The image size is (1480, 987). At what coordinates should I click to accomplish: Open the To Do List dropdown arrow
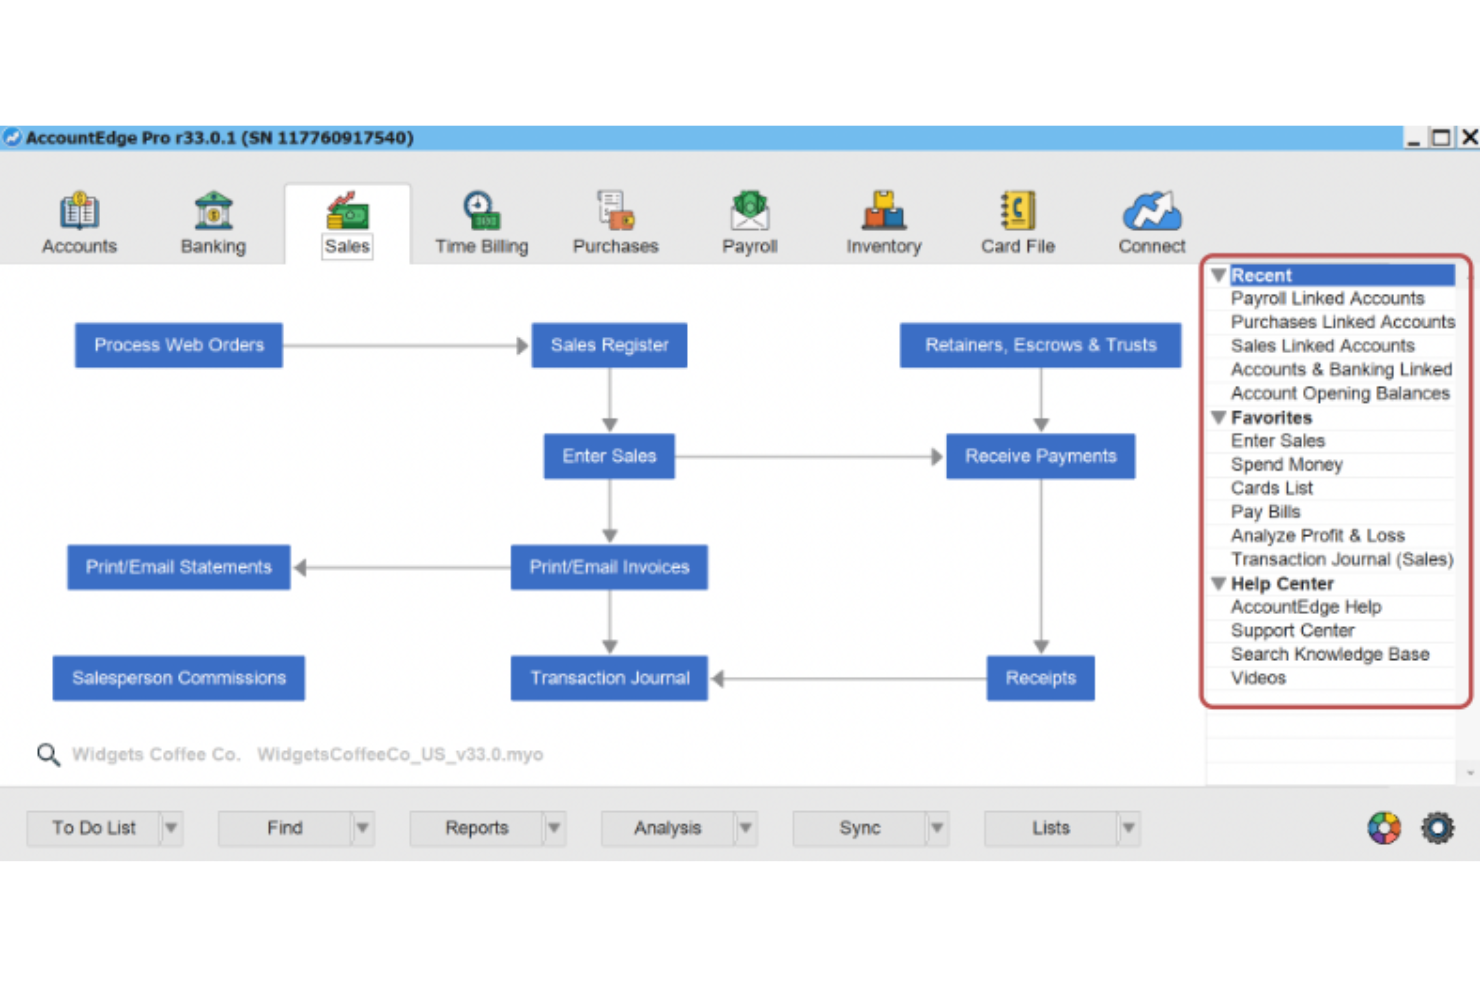[171, 828]
